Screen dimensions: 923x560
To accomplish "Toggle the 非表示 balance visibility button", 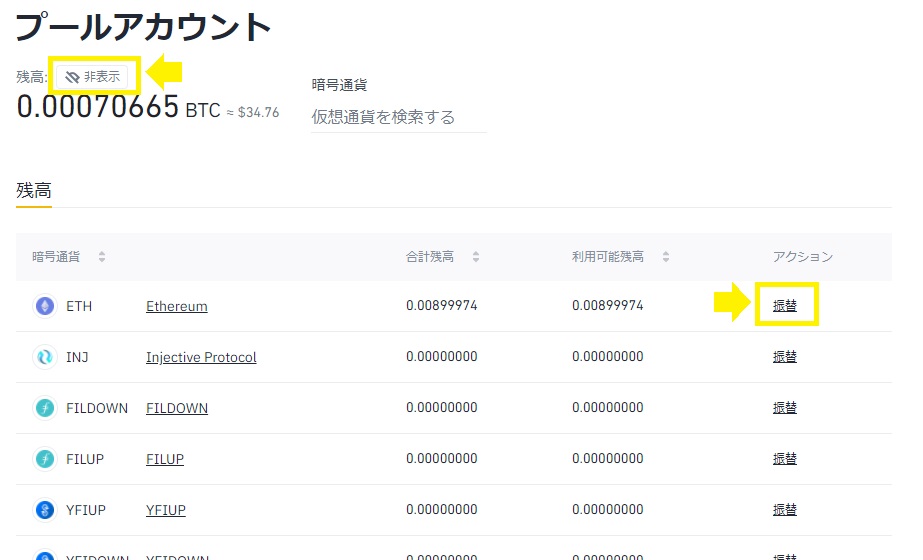I will [92, 77].
